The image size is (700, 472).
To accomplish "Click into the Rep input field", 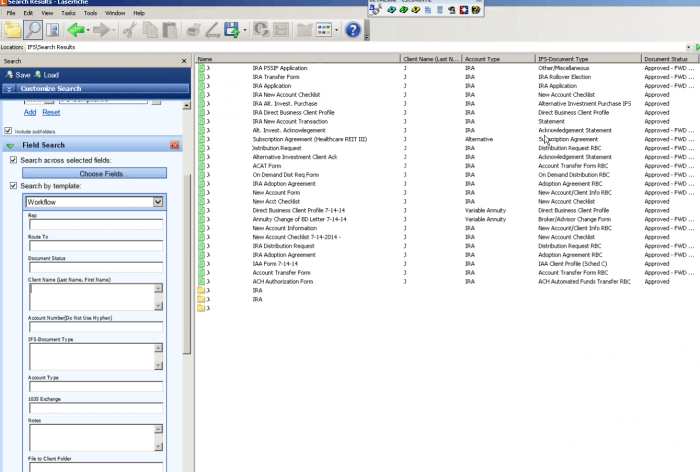I will point(96,224).
